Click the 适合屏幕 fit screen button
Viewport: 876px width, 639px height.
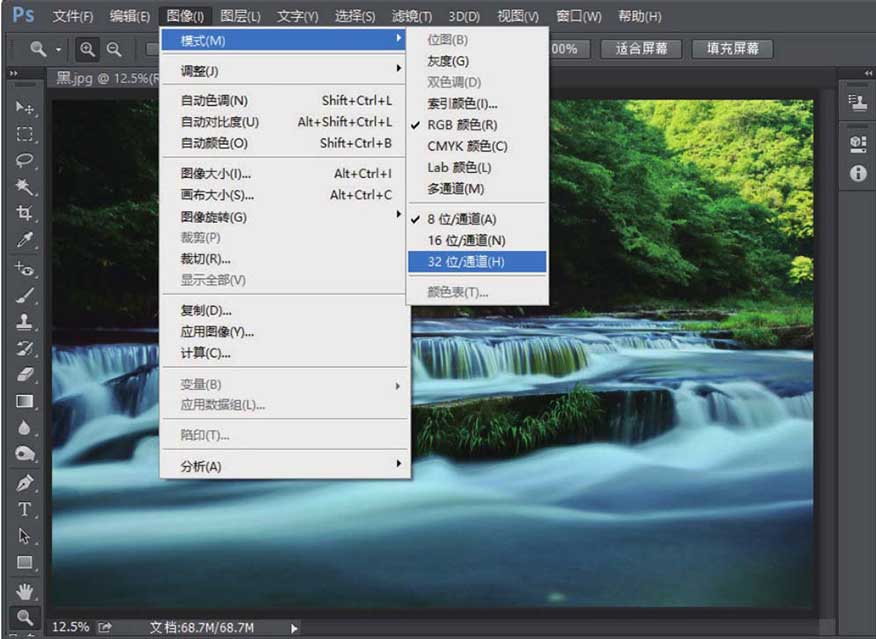pyautogui.click(x=641, y=49)
